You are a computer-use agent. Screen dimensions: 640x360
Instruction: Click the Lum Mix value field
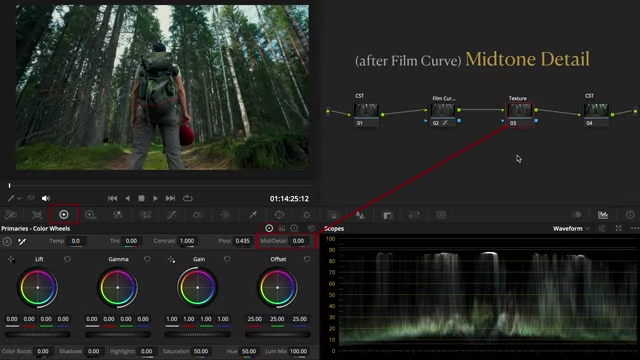tap(298, 351)
